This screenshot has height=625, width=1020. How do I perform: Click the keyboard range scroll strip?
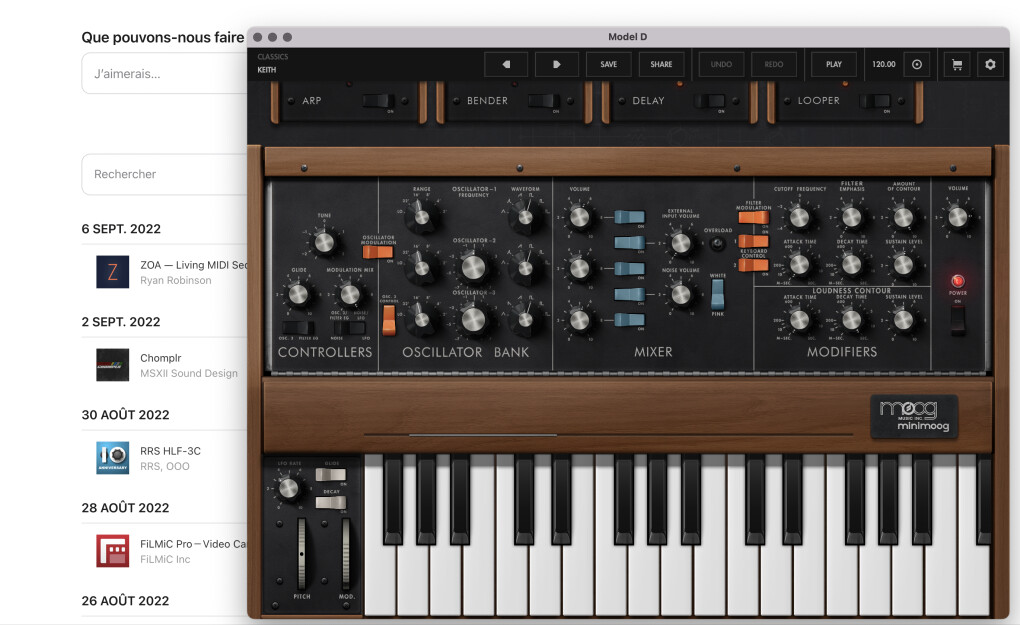pos(608,434)
